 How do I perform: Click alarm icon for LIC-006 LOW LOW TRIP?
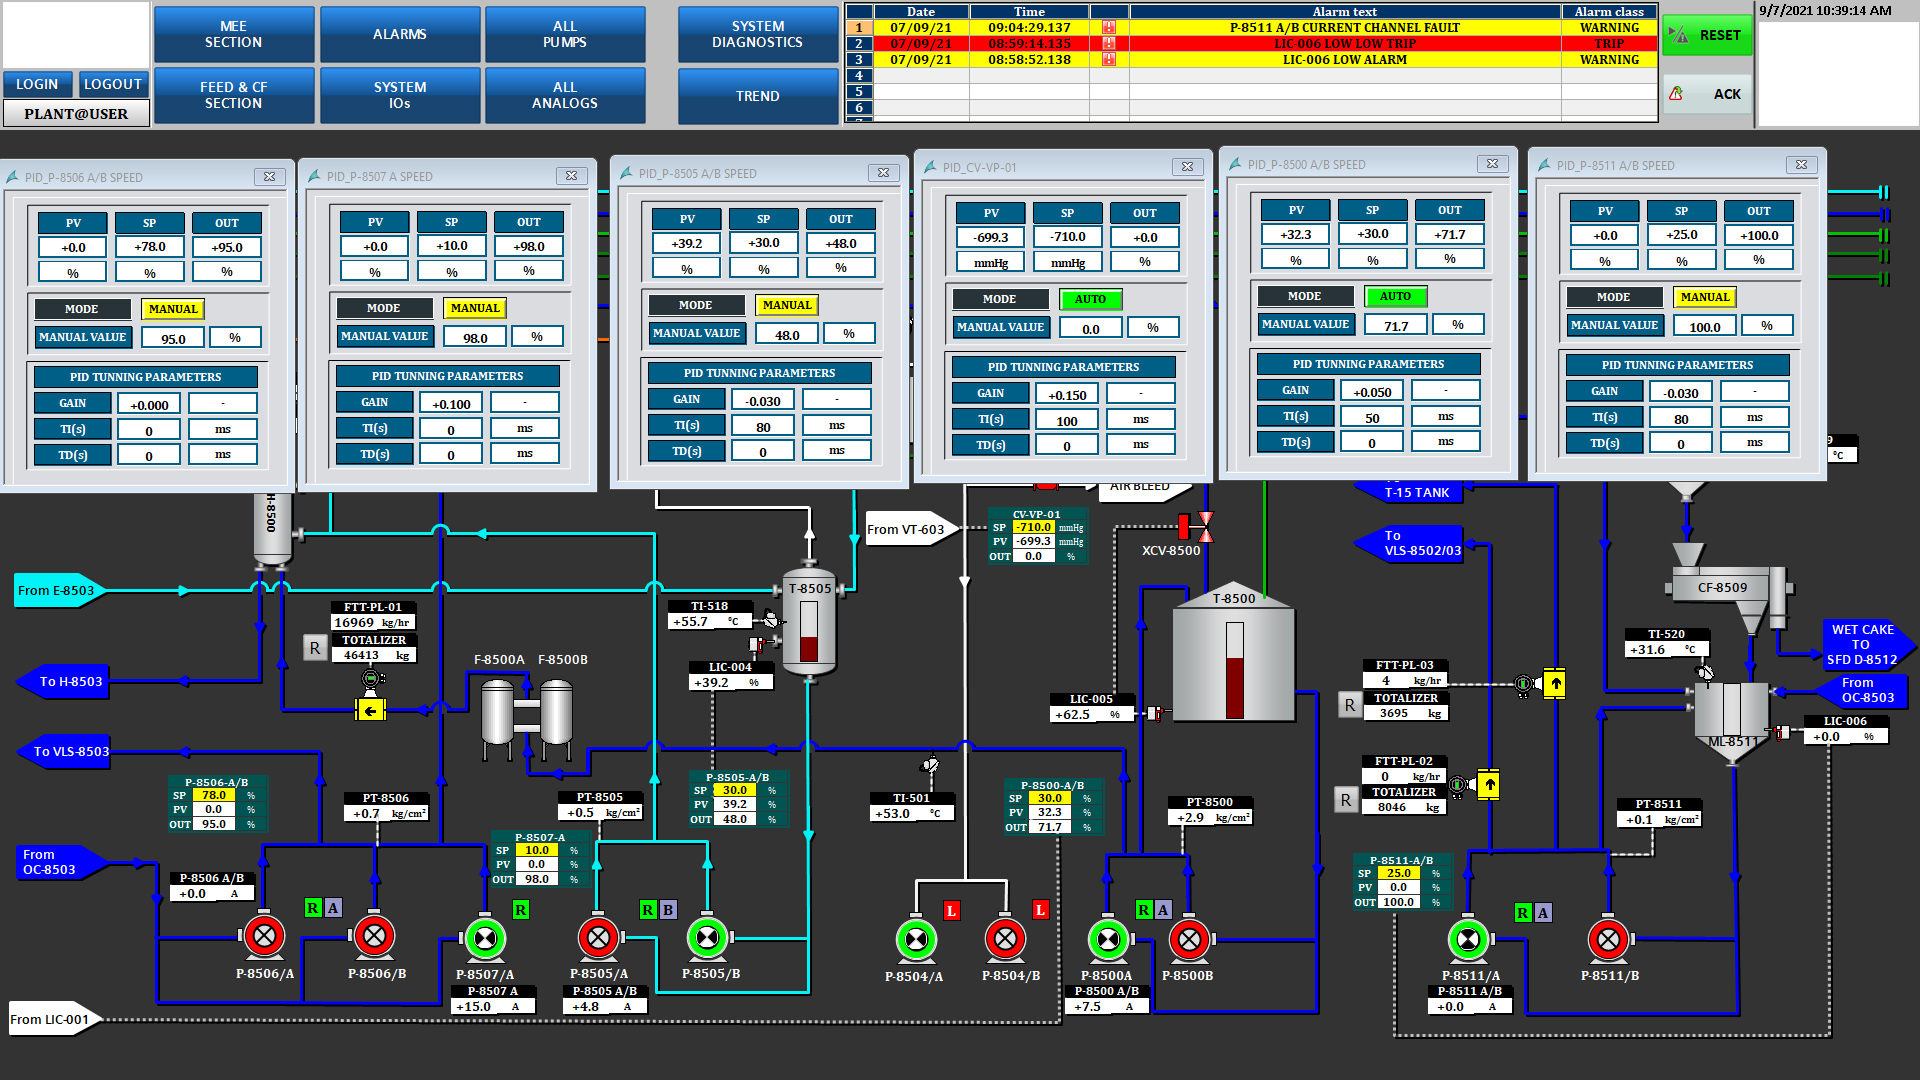[x=1109, y=44]
